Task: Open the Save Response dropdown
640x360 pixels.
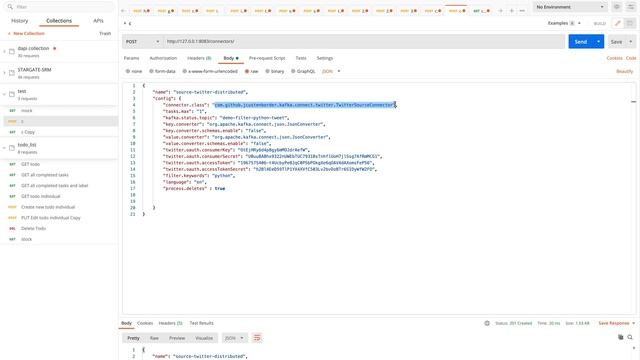Action: 617,323
